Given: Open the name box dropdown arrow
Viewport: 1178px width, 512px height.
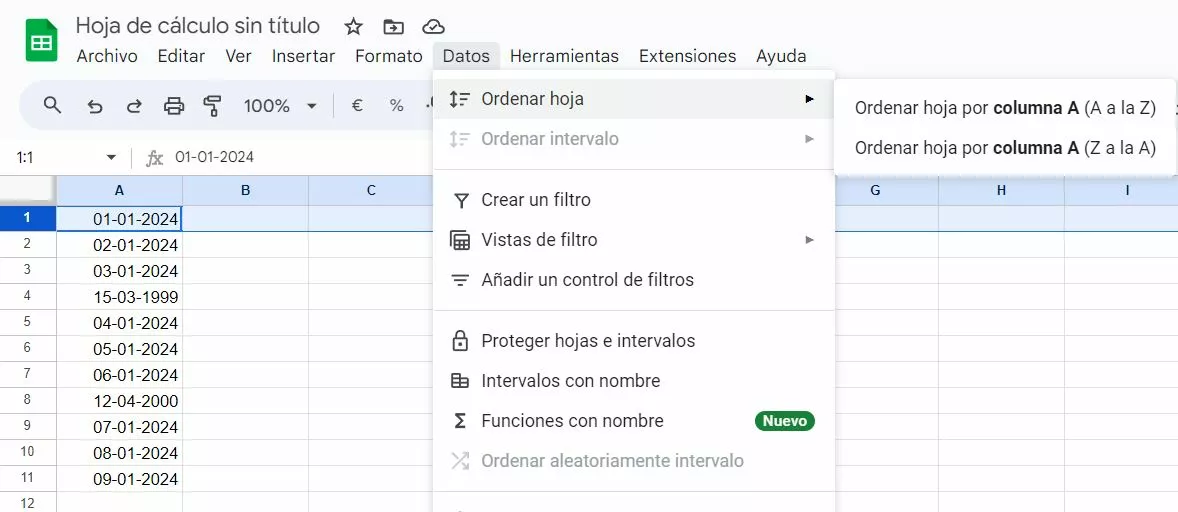Looking at the screenshot, I should tap(111, 158).
